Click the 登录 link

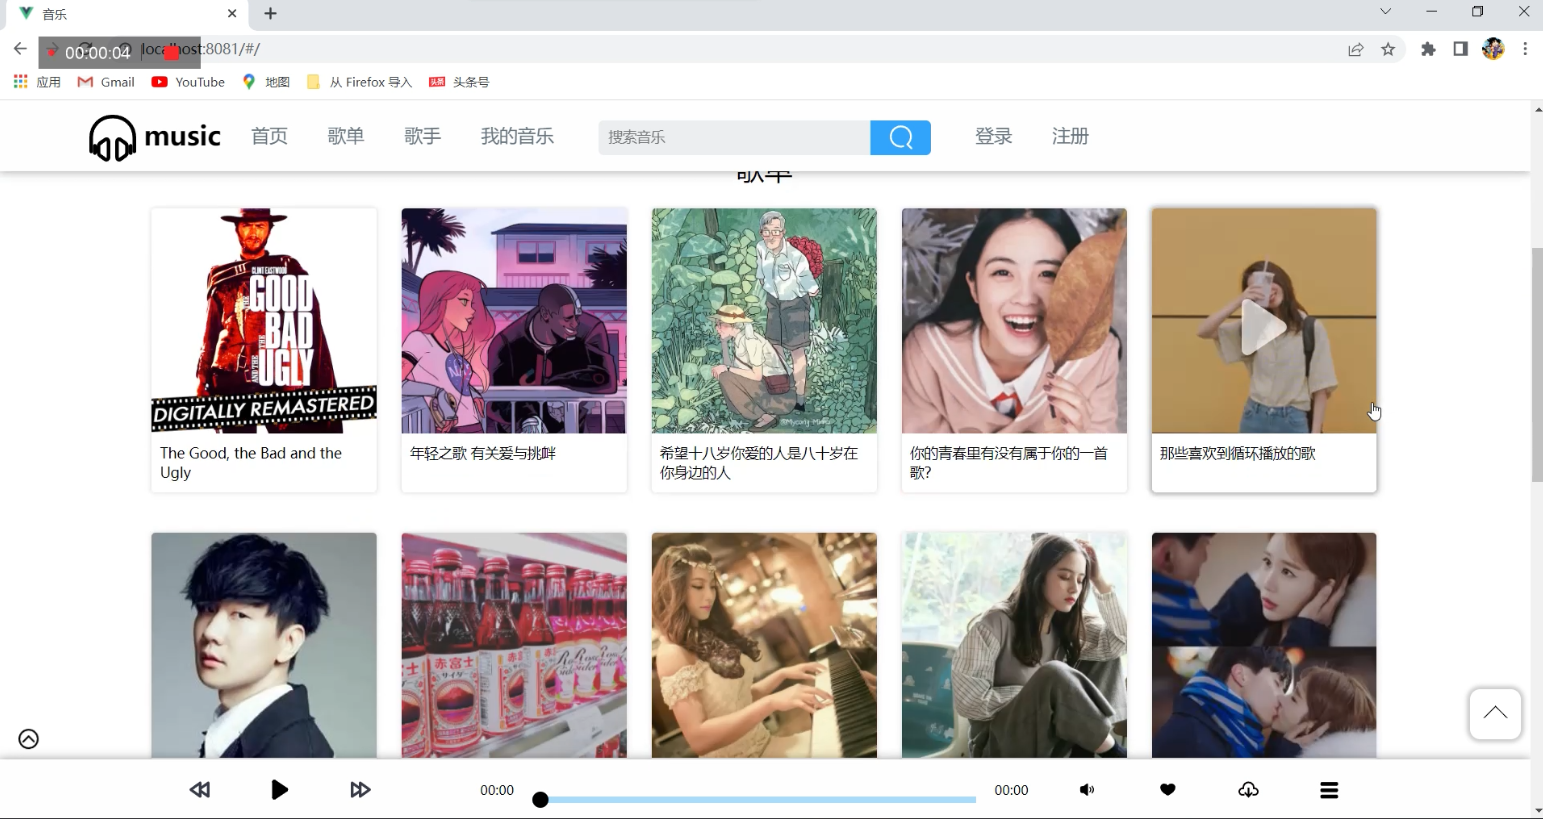[x=994, y=136]
